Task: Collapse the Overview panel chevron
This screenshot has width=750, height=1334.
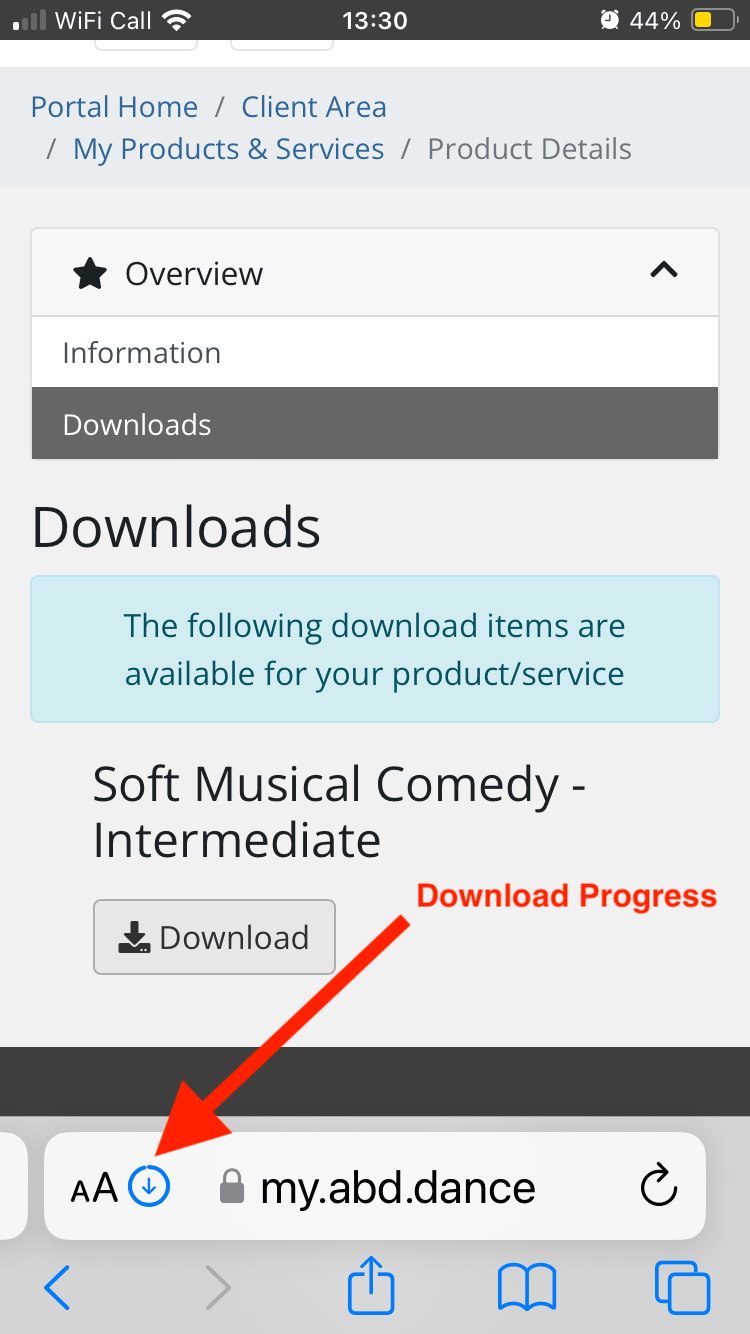Action: (664, 271)
